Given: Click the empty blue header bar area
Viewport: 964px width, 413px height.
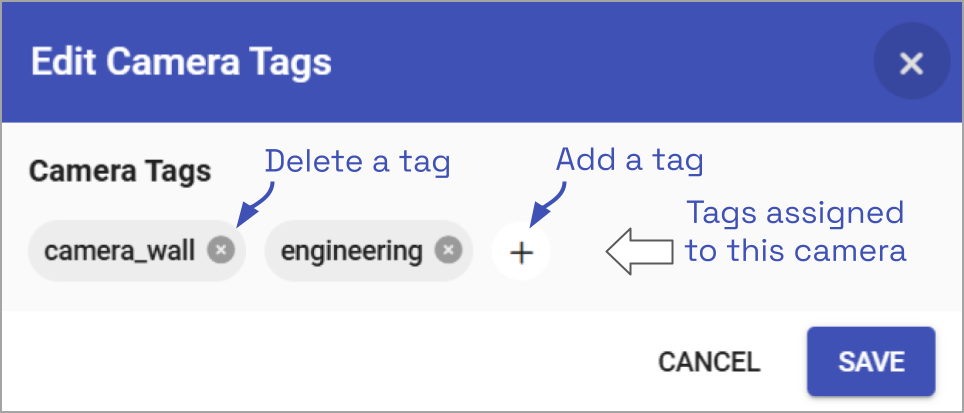Looking at the screenshot, I should (x=600, y=63).
